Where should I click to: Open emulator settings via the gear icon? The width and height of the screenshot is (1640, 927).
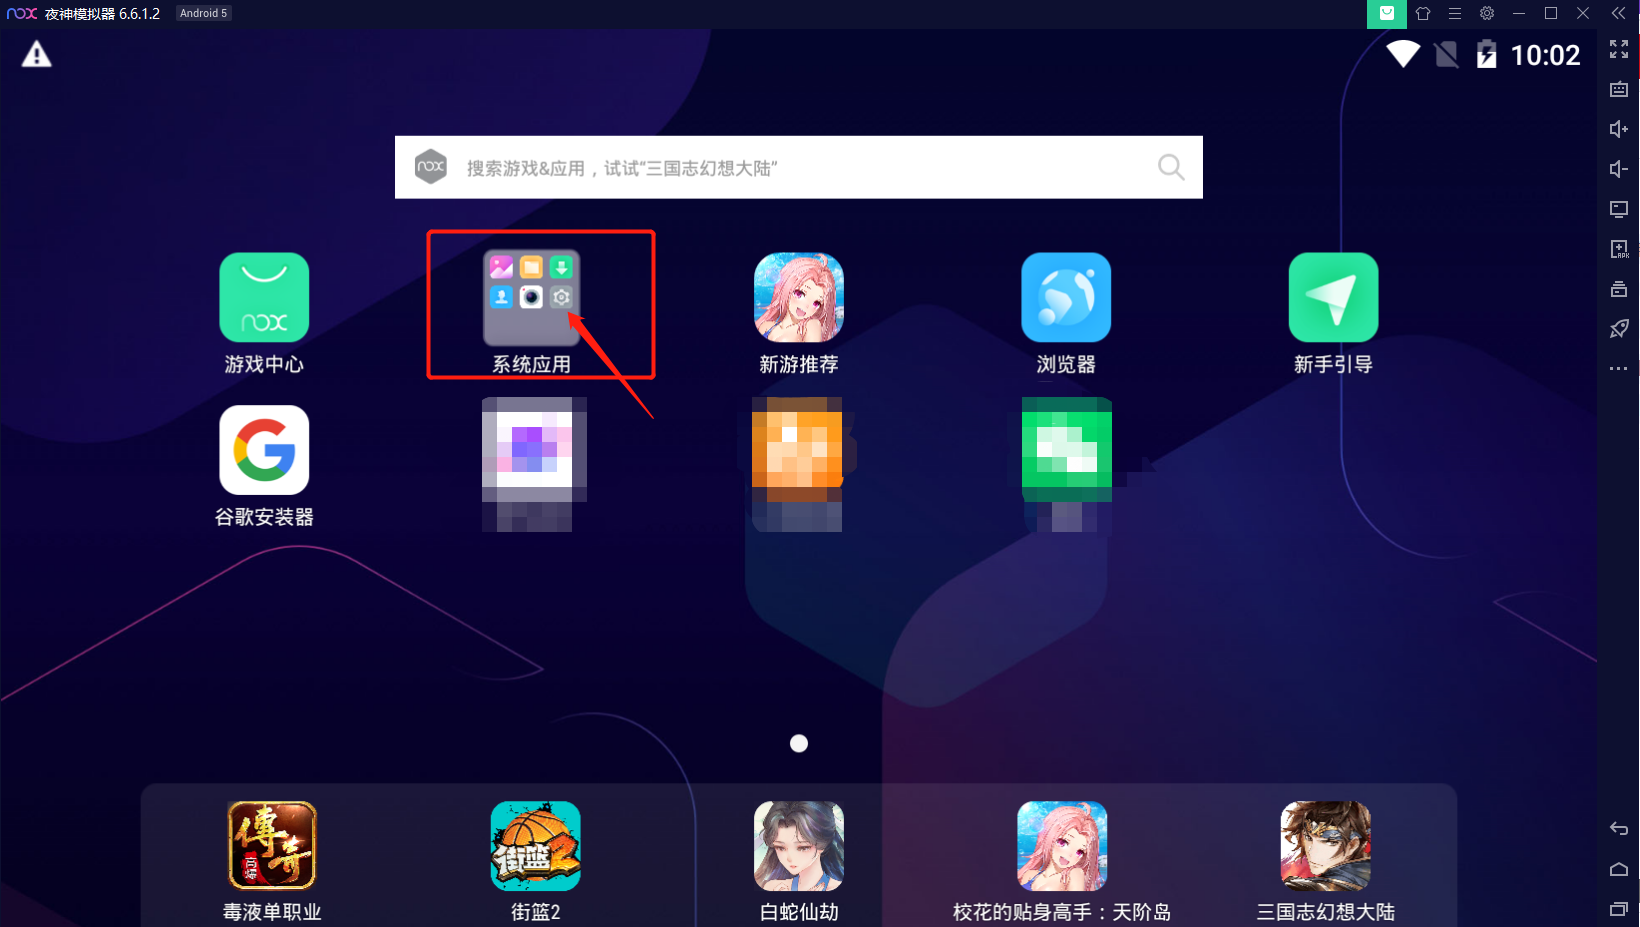1487,14
